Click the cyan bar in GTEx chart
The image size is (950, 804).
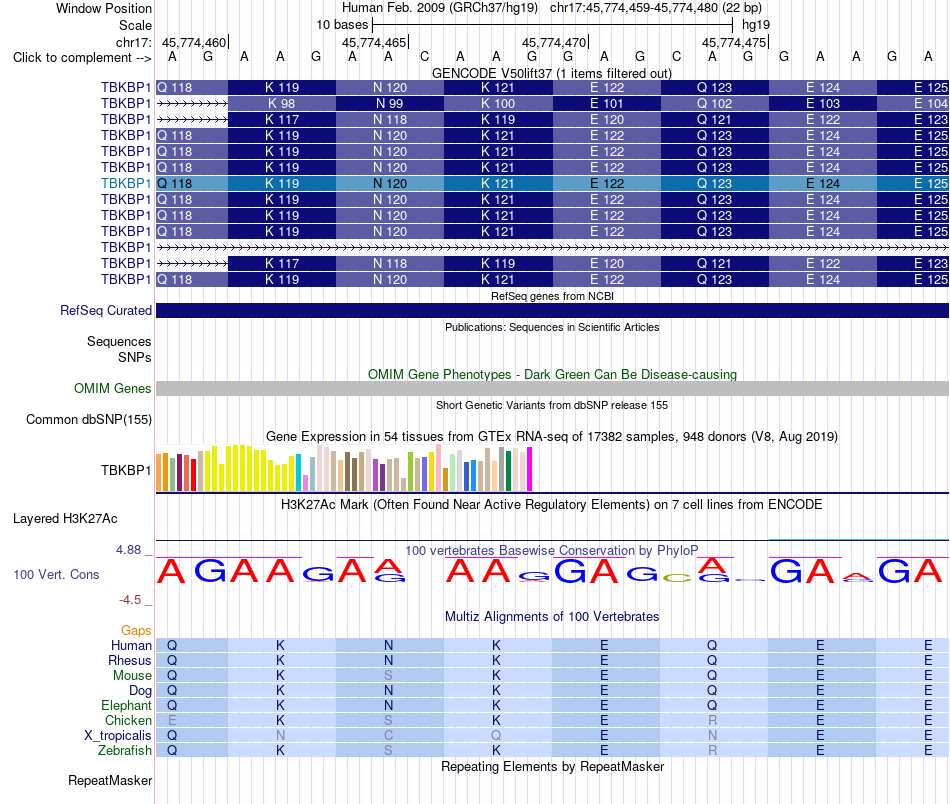click(298, 473)
